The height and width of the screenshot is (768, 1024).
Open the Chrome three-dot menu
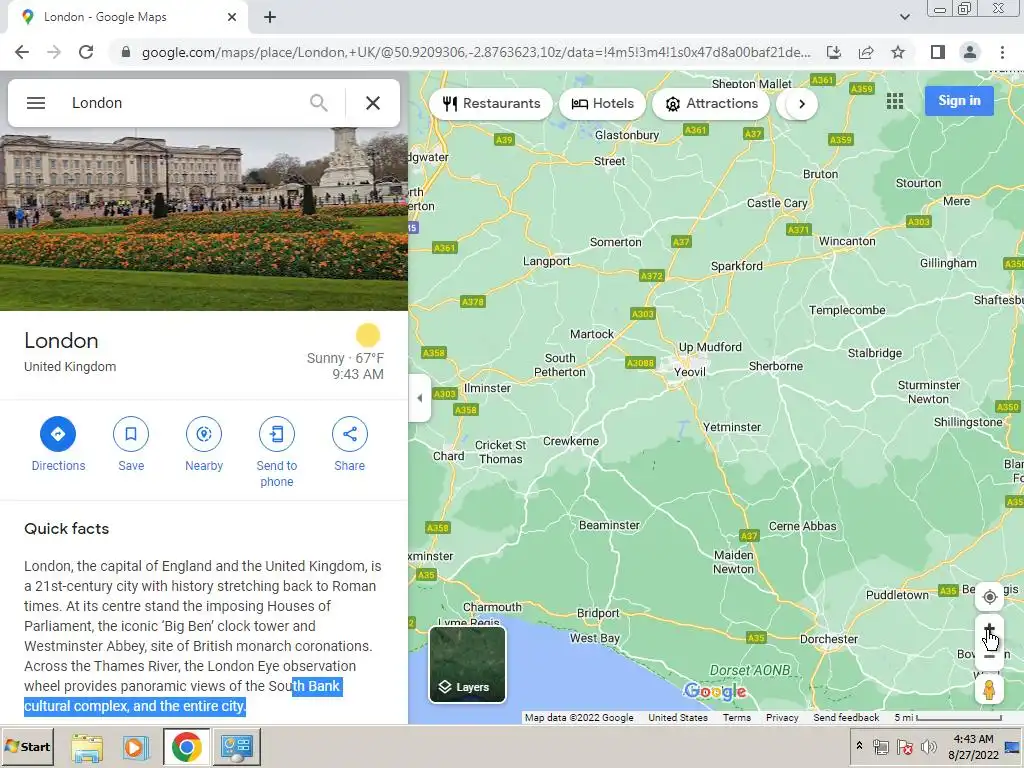[1002, 52]
